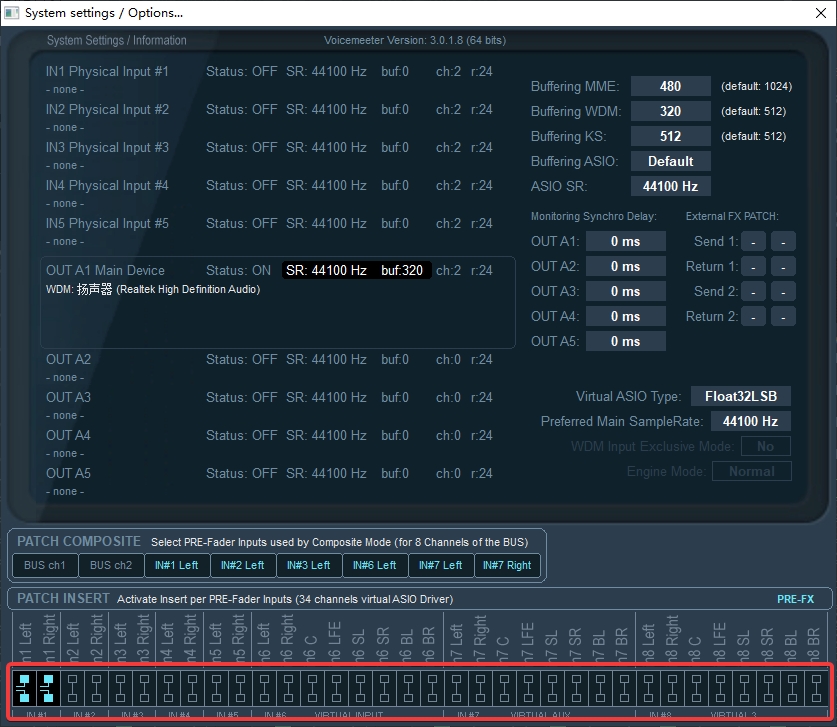
Task: Toggle insert for in1 Right channel
Action: point(48,687)
